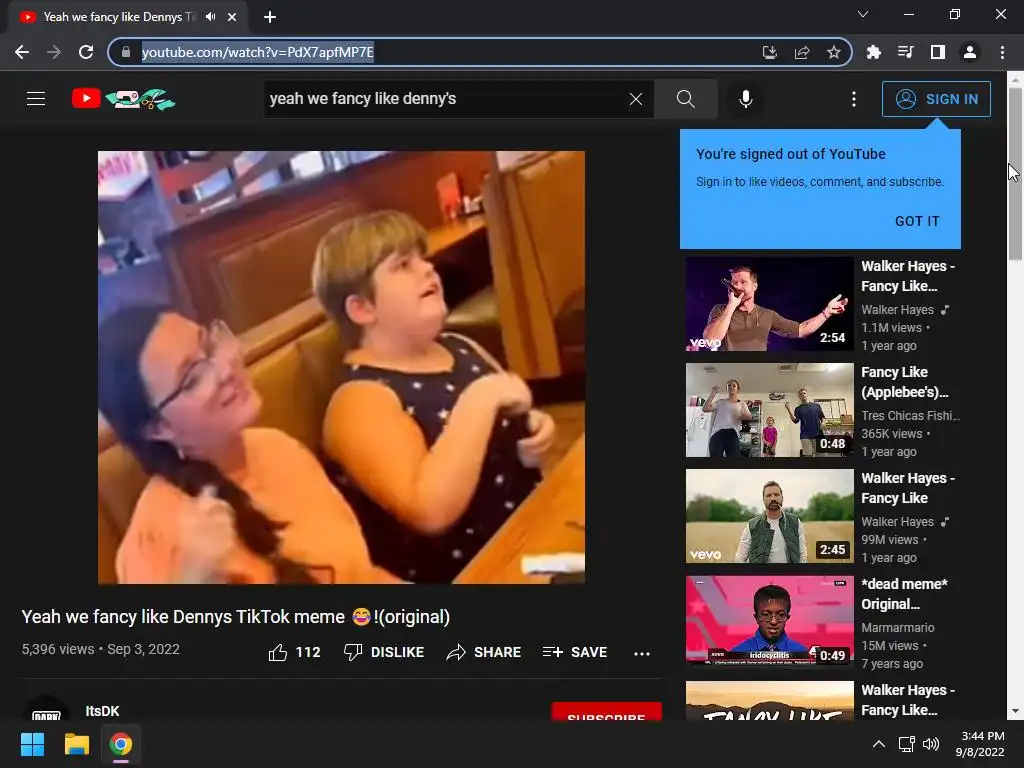Open dead meme 0:49 thumbnail

769,621
